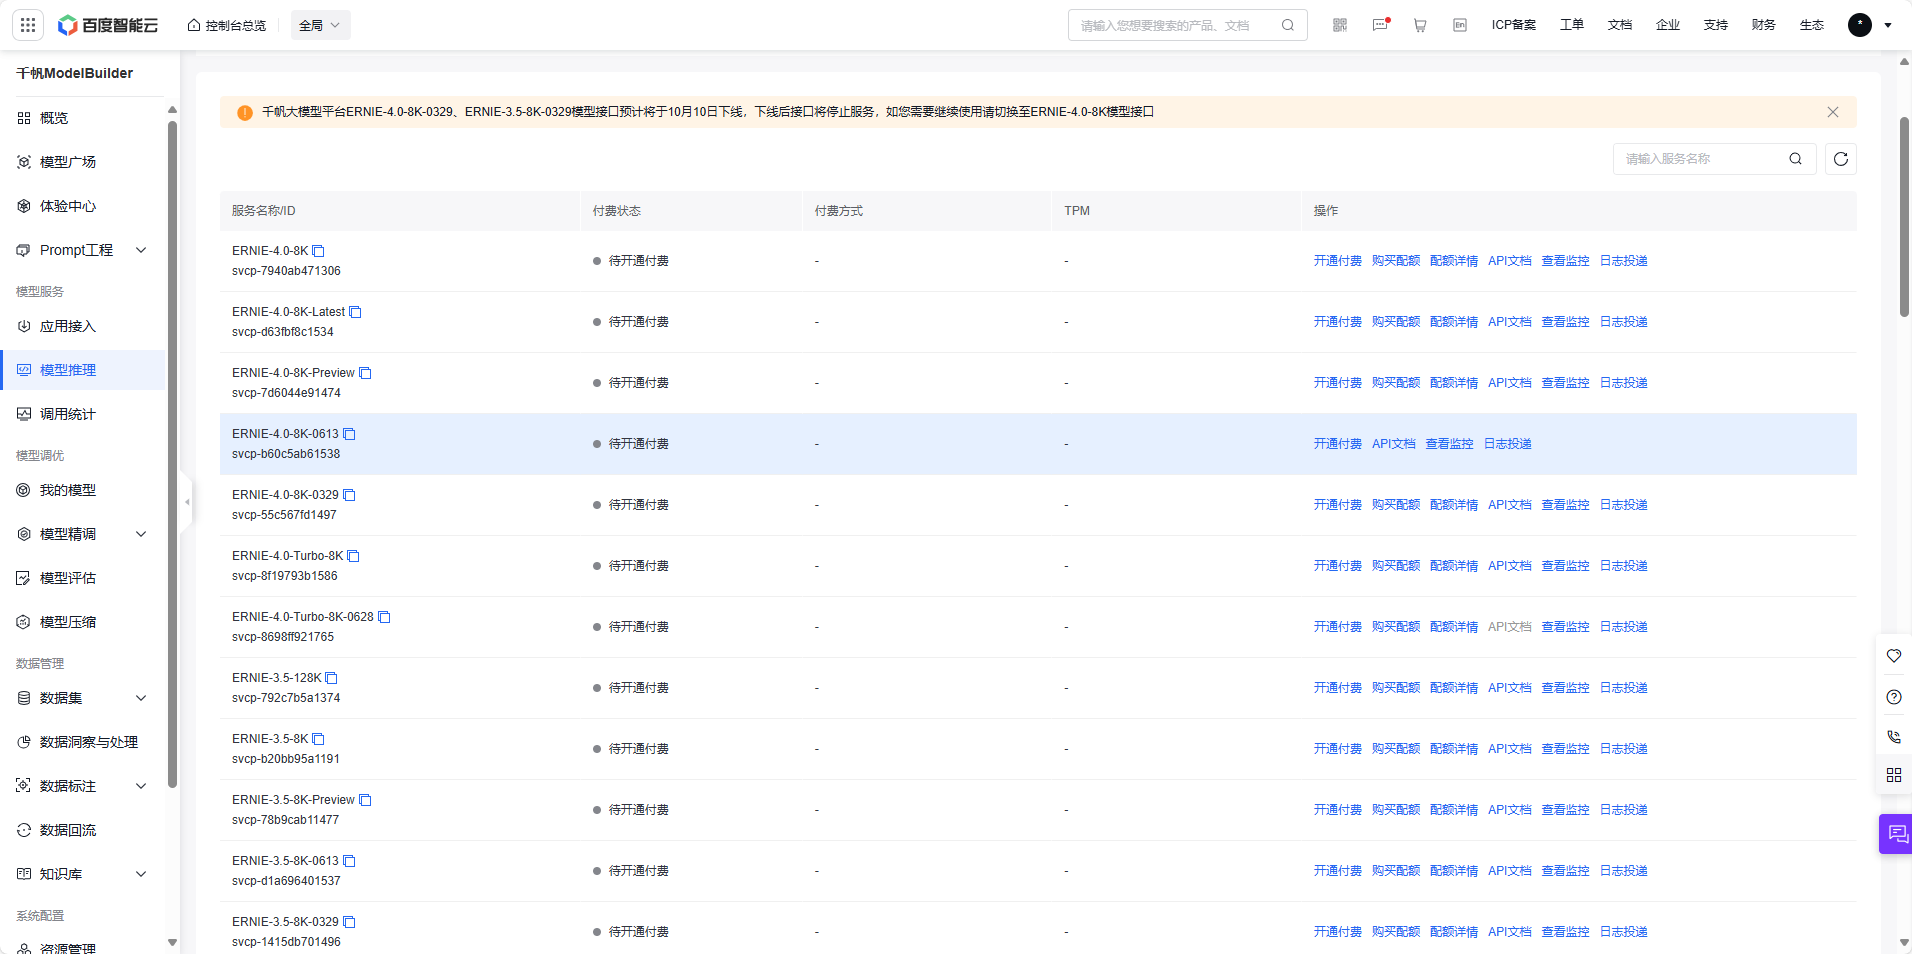This screenshot has height=954, width=1912.
Task: Expand 模型精调 sidebar section
Action: (83, 534)
